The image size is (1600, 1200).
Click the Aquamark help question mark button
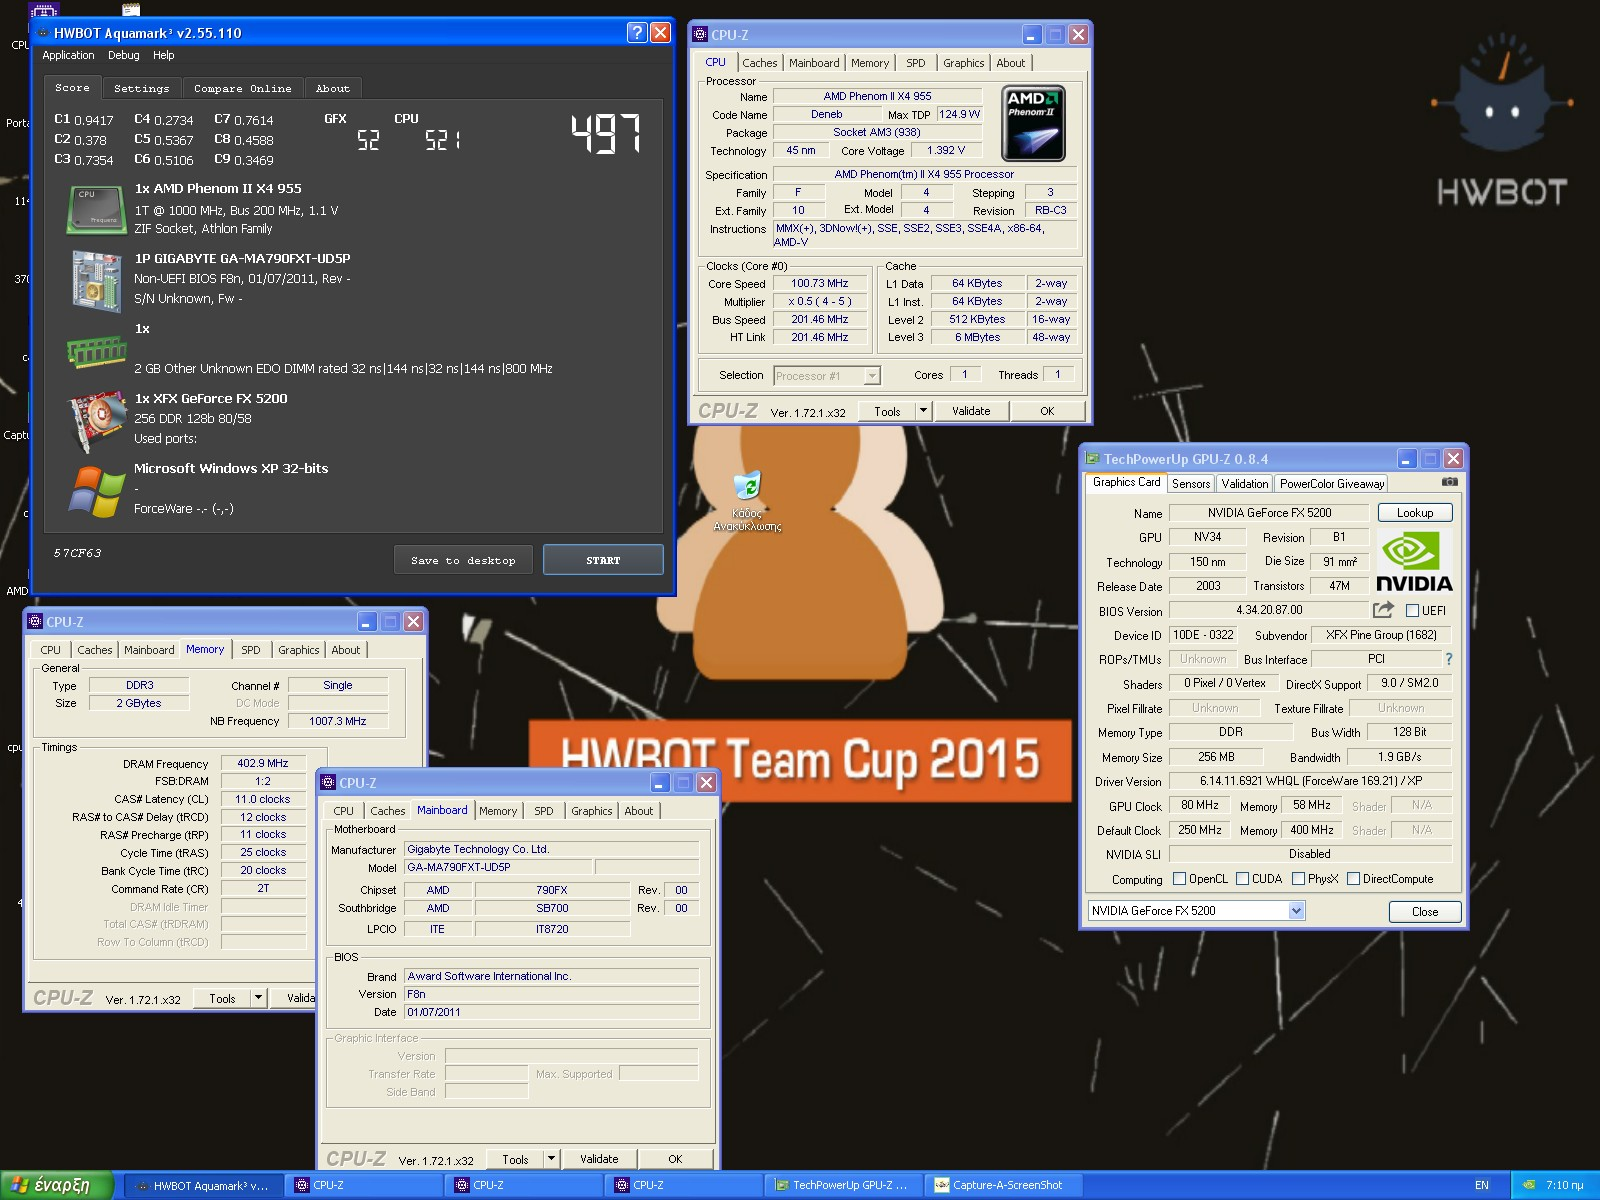637,33
